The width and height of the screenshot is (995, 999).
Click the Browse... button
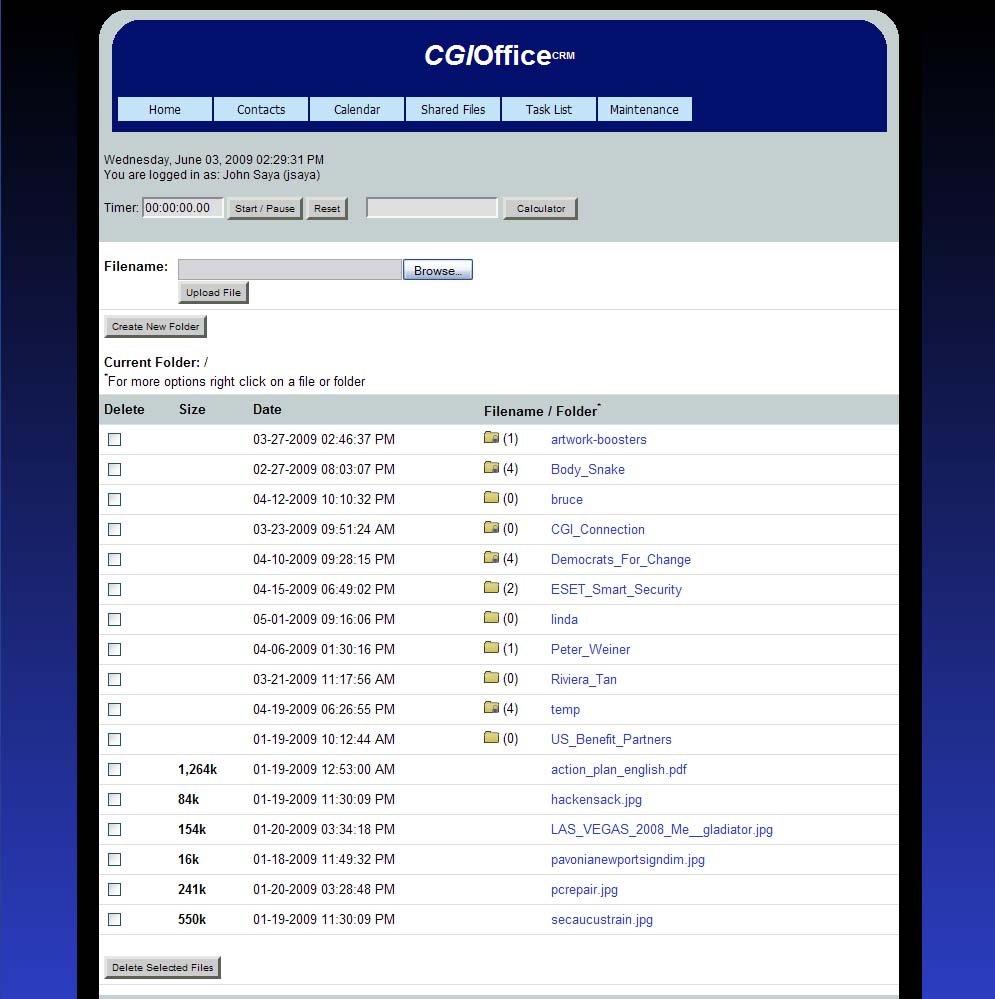(438, 270)
